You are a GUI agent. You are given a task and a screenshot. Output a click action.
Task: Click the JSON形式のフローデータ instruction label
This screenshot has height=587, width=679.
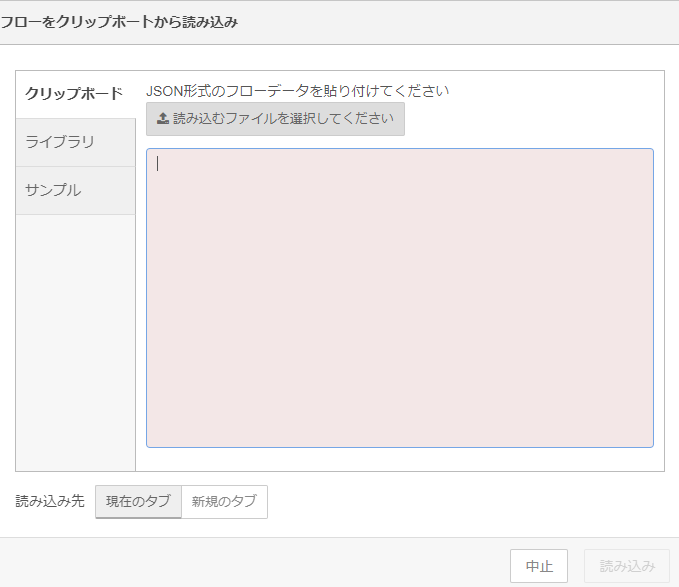point(297,91)
